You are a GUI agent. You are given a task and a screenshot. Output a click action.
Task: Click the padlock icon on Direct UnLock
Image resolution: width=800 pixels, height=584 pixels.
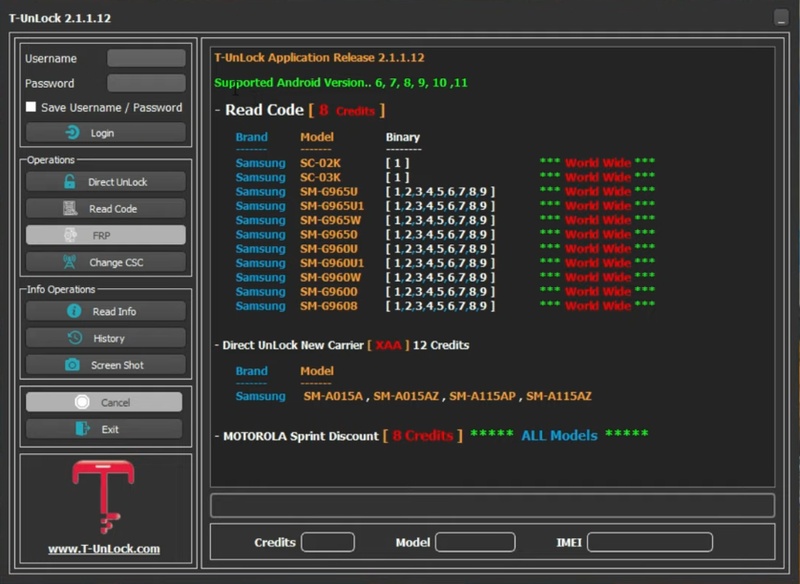[x=69, y=182]
